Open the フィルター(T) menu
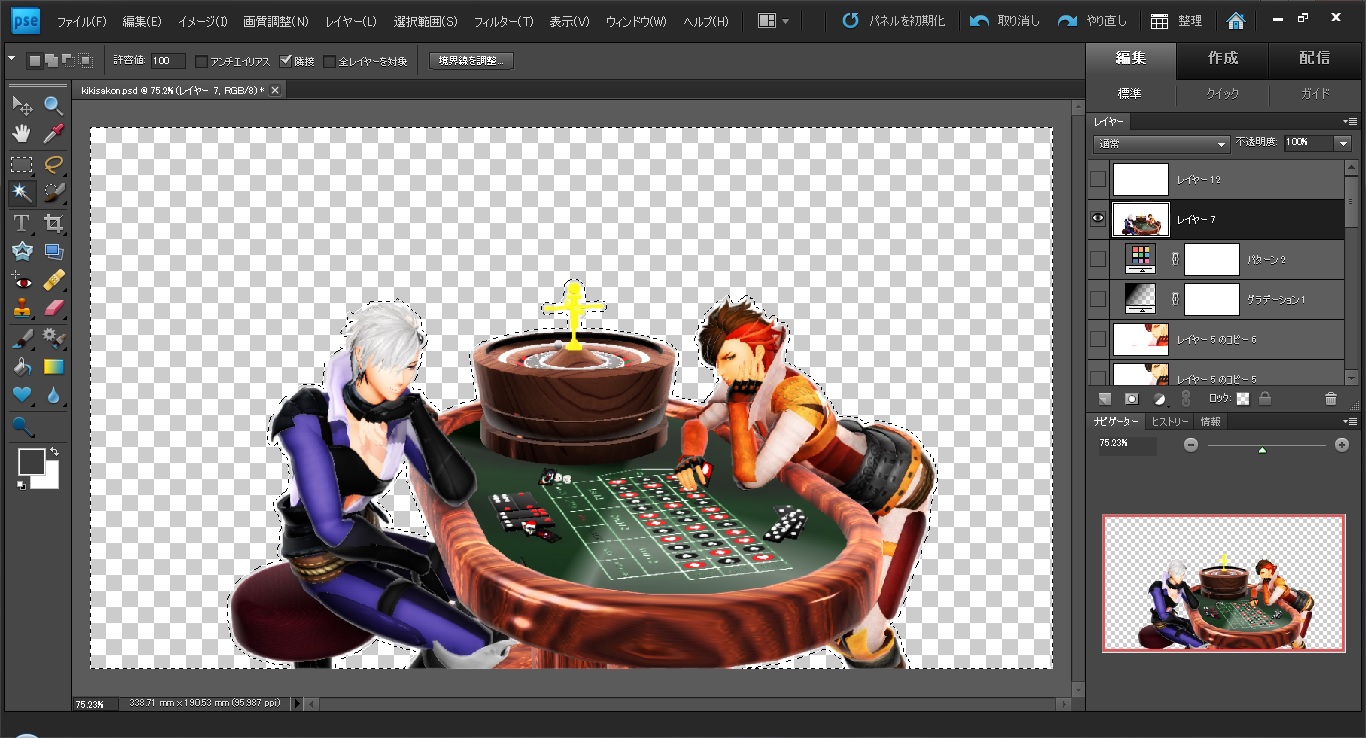Image resolution: width=1366 pixels, height=738 pixels. tap(503, 21)
